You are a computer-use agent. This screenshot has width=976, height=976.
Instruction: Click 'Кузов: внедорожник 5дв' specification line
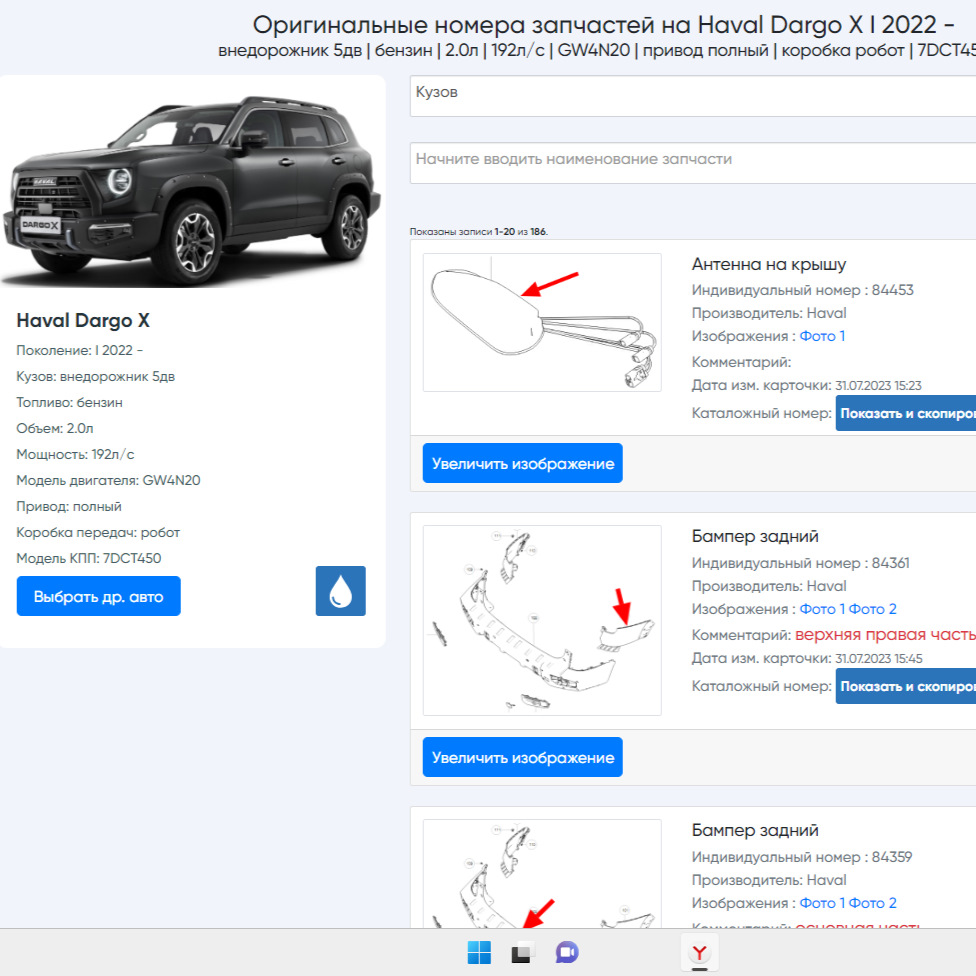pos(95,377)
